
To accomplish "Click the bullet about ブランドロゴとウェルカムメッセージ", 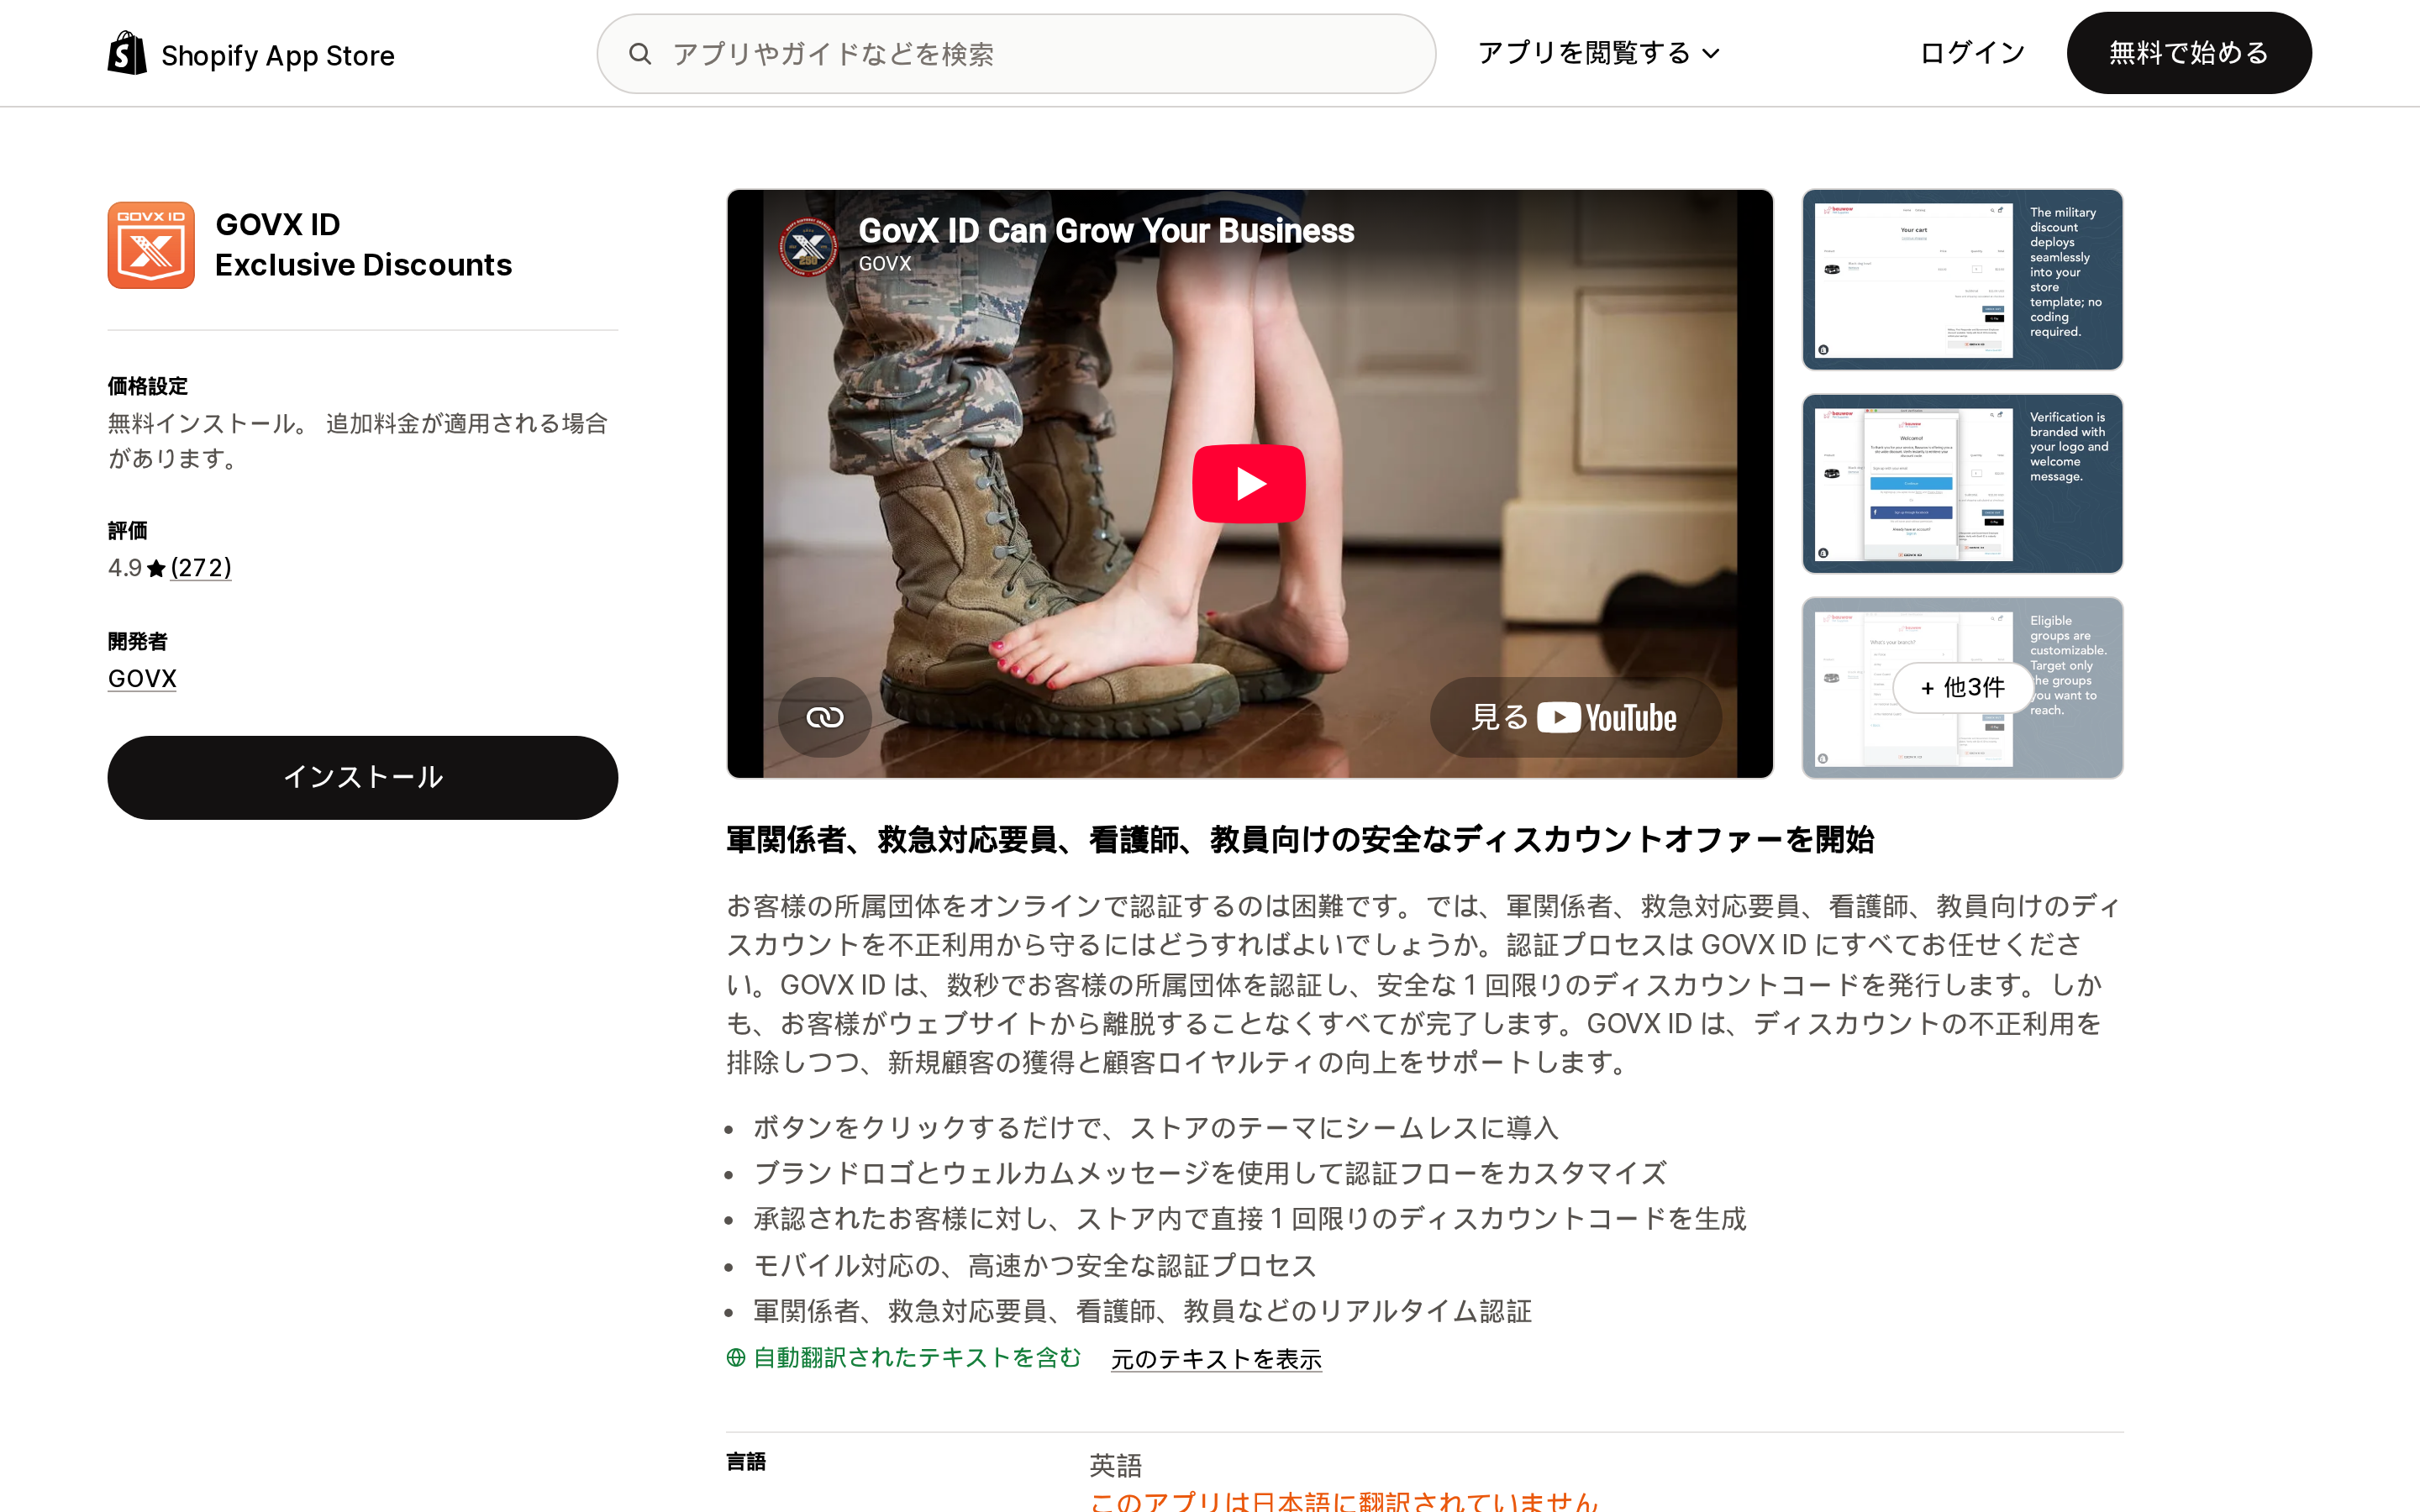I will 1210,1173.
